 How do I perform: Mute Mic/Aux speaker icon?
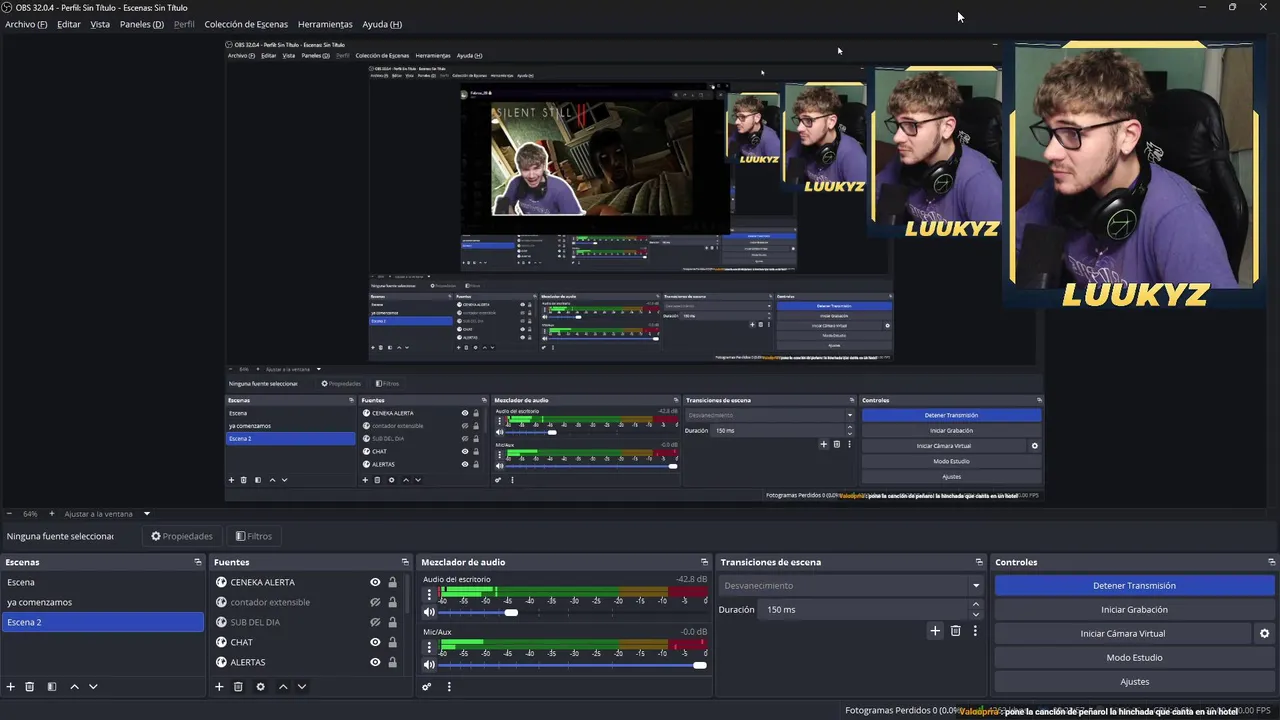click(429, 665)
